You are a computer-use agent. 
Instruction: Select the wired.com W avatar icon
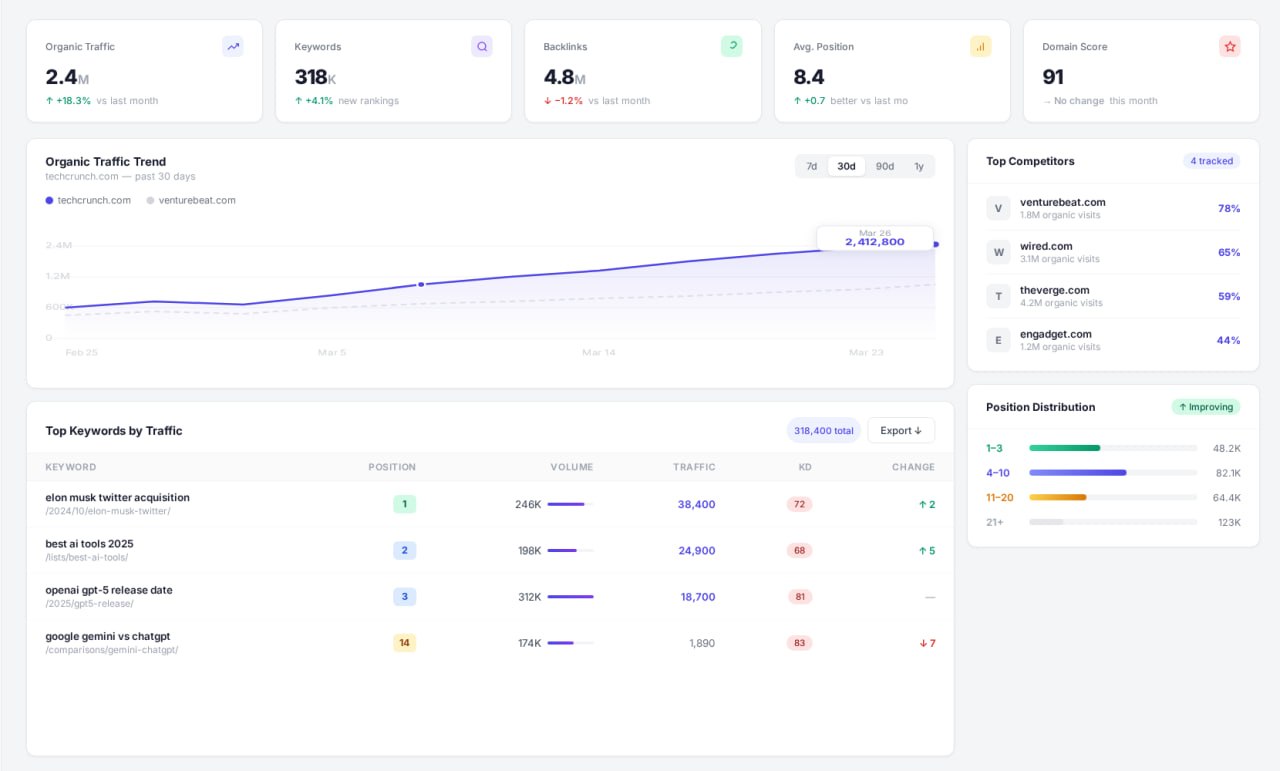coord(998,252)
